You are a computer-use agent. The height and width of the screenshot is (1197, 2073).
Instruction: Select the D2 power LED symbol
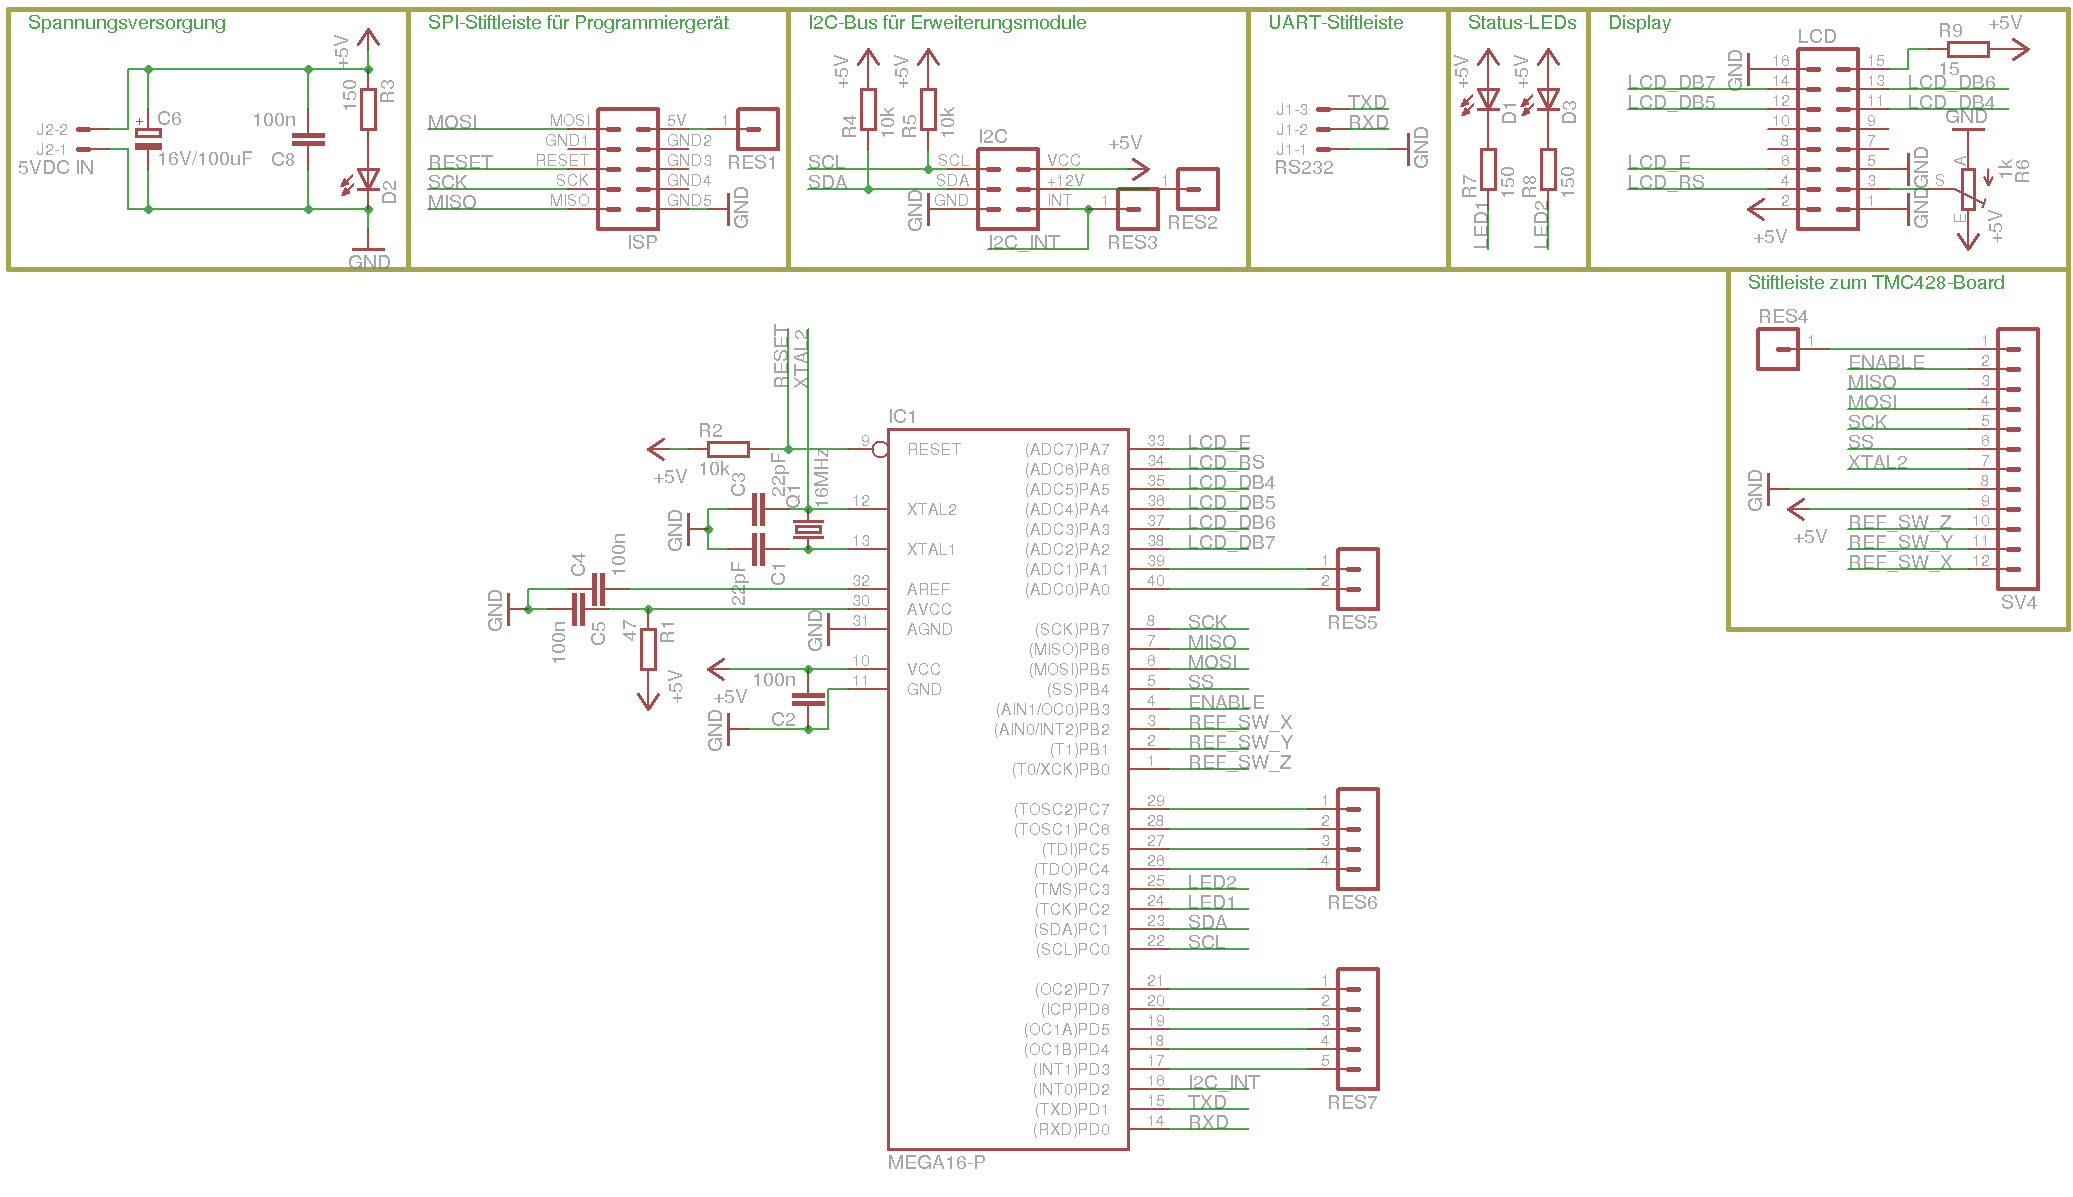tap(366, 180)
